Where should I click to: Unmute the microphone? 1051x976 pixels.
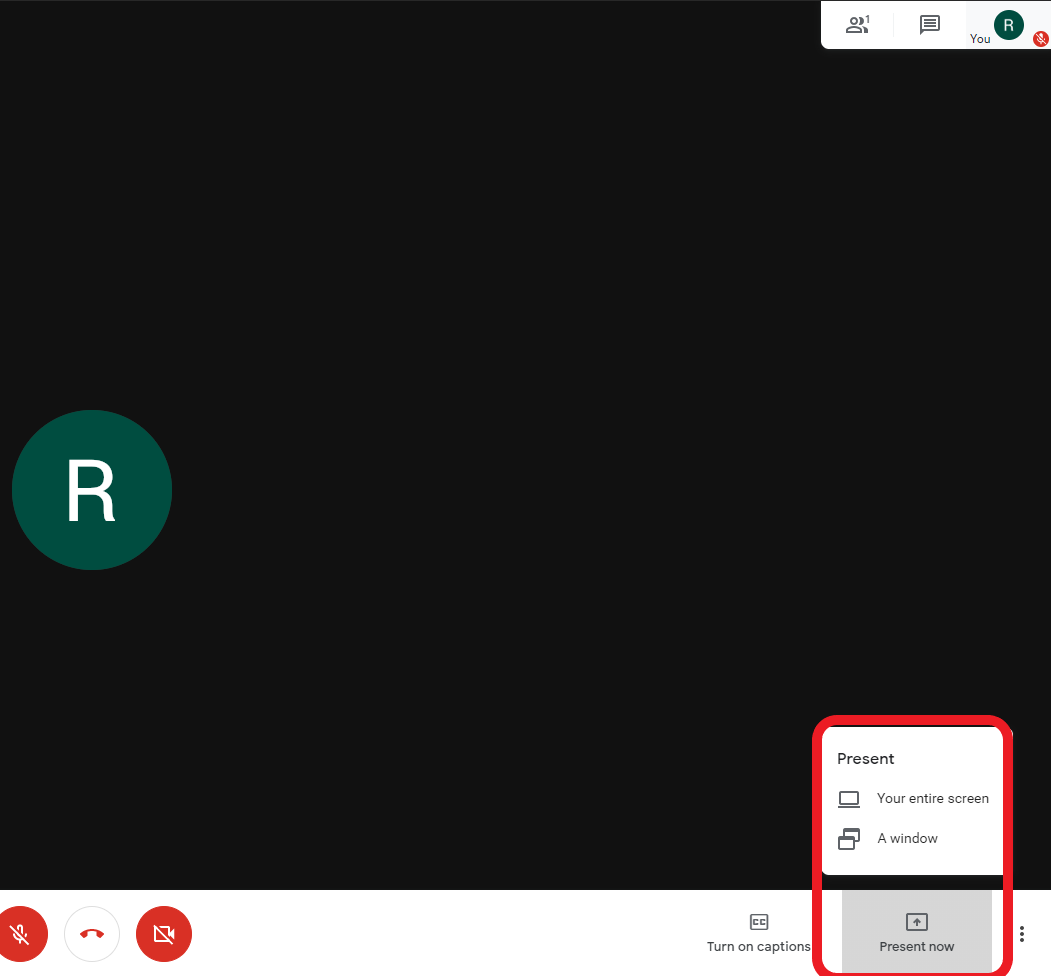click(20, 934)
